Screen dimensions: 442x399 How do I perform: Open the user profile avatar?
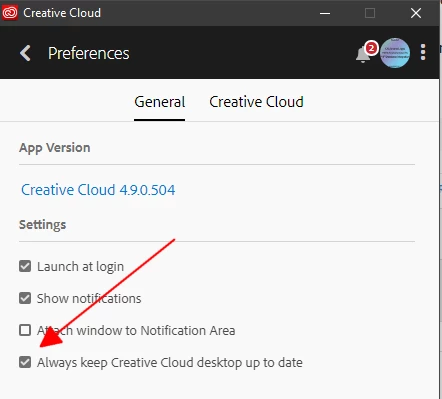pyautogui.click(x=395, y=53)
